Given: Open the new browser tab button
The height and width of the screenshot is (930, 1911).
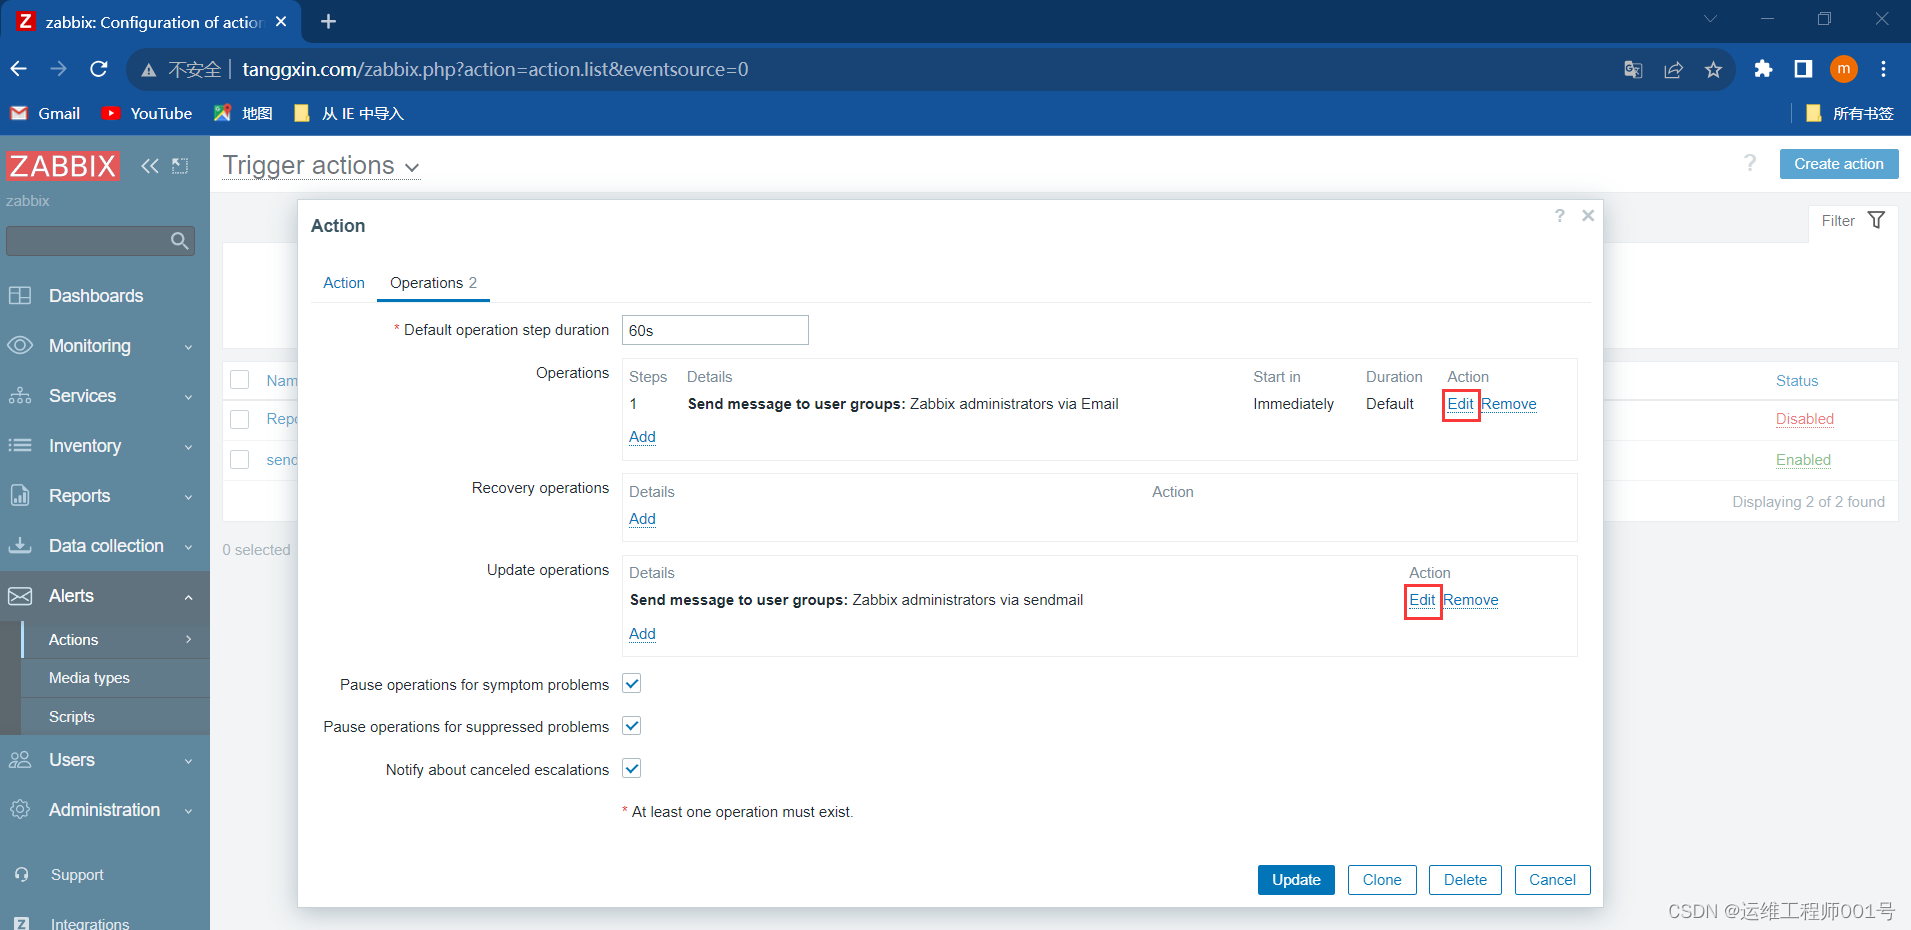Looking at the screenshot, I should 328,21.
